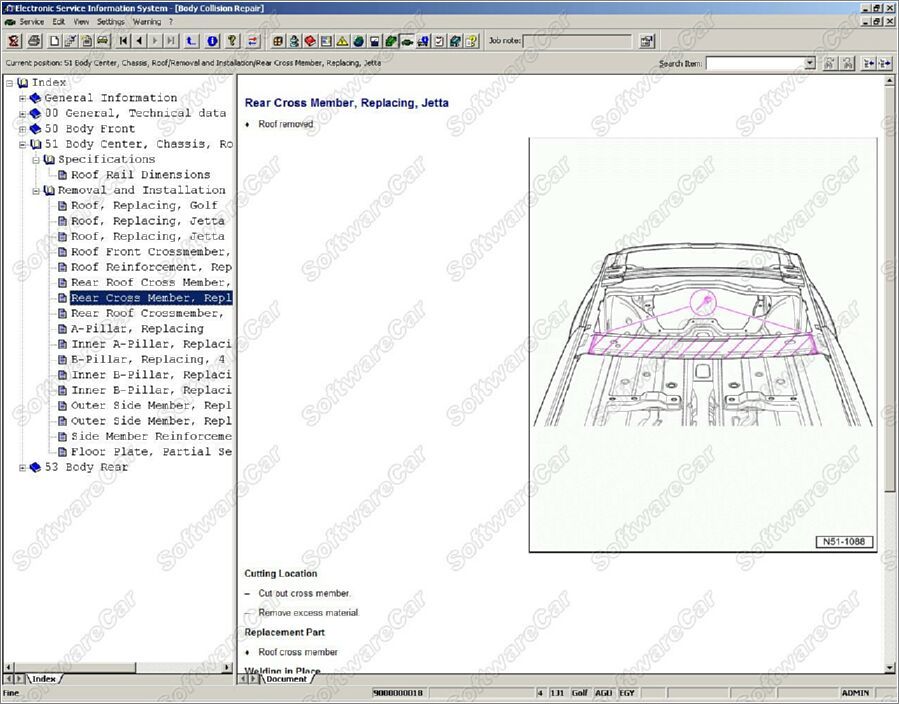899x704 pixels.
Task: Jump to first page with the skip-back arrow
Action: tap(124, 41)
